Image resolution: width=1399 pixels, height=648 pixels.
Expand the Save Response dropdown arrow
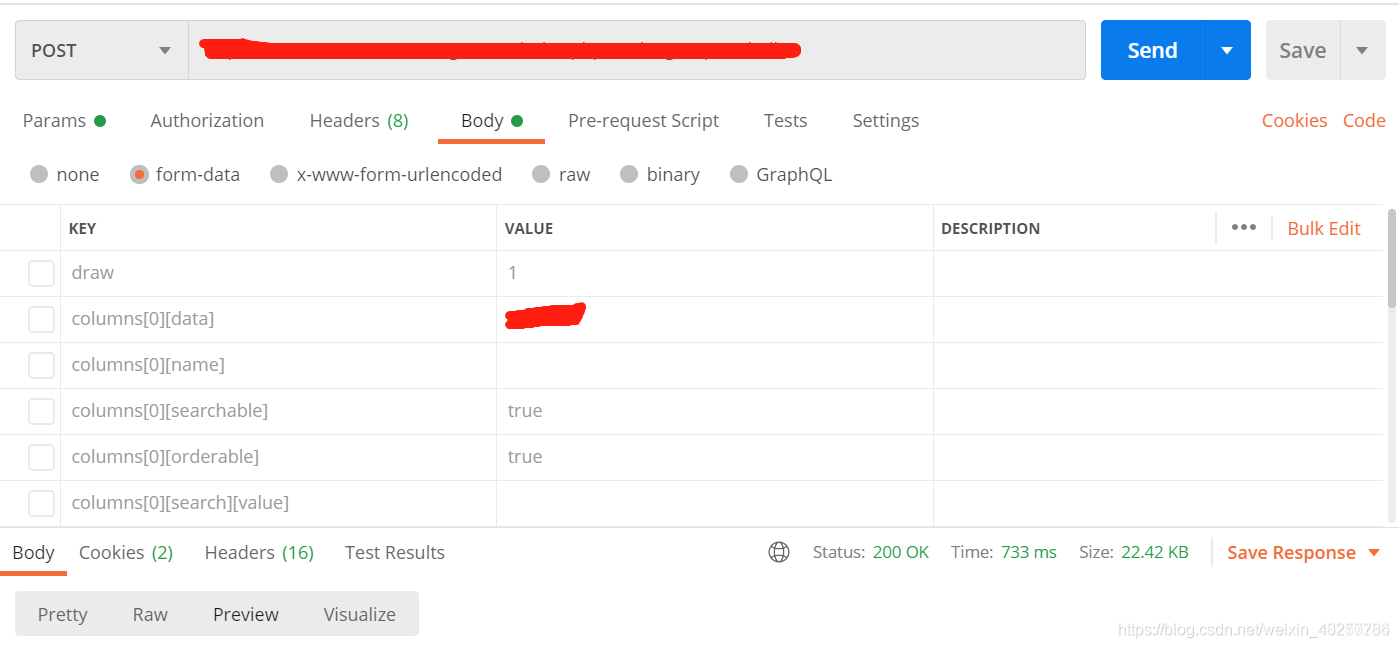1373,553
